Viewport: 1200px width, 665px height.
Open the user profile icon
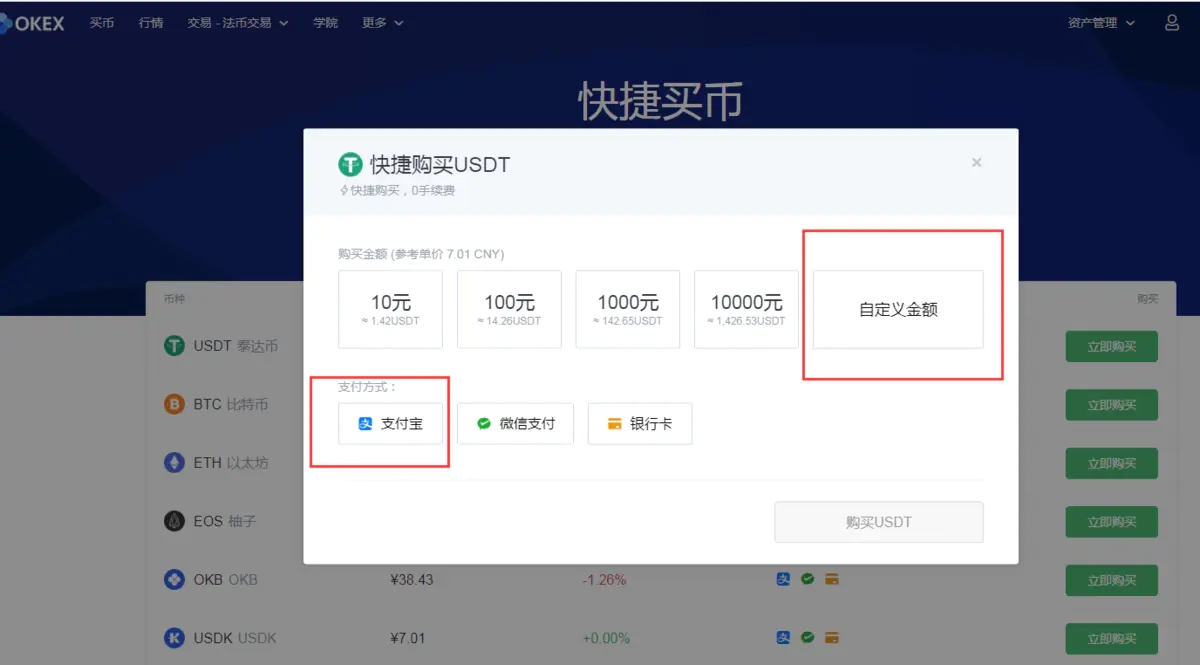(1172, 22)
